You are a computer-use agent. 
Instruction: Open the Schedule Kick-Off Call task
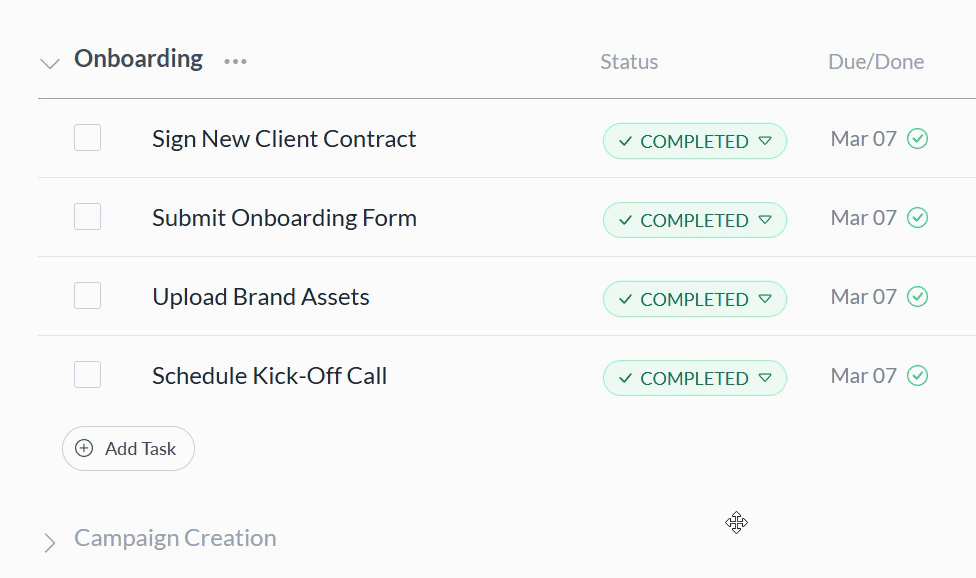tap(269, 376)
